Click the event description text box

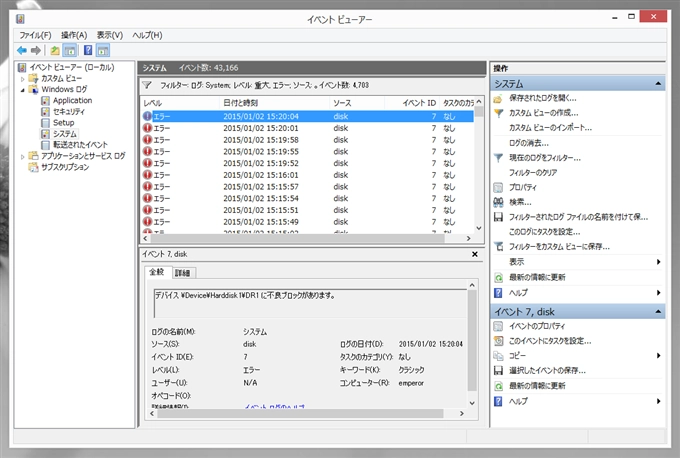point(310,303)
